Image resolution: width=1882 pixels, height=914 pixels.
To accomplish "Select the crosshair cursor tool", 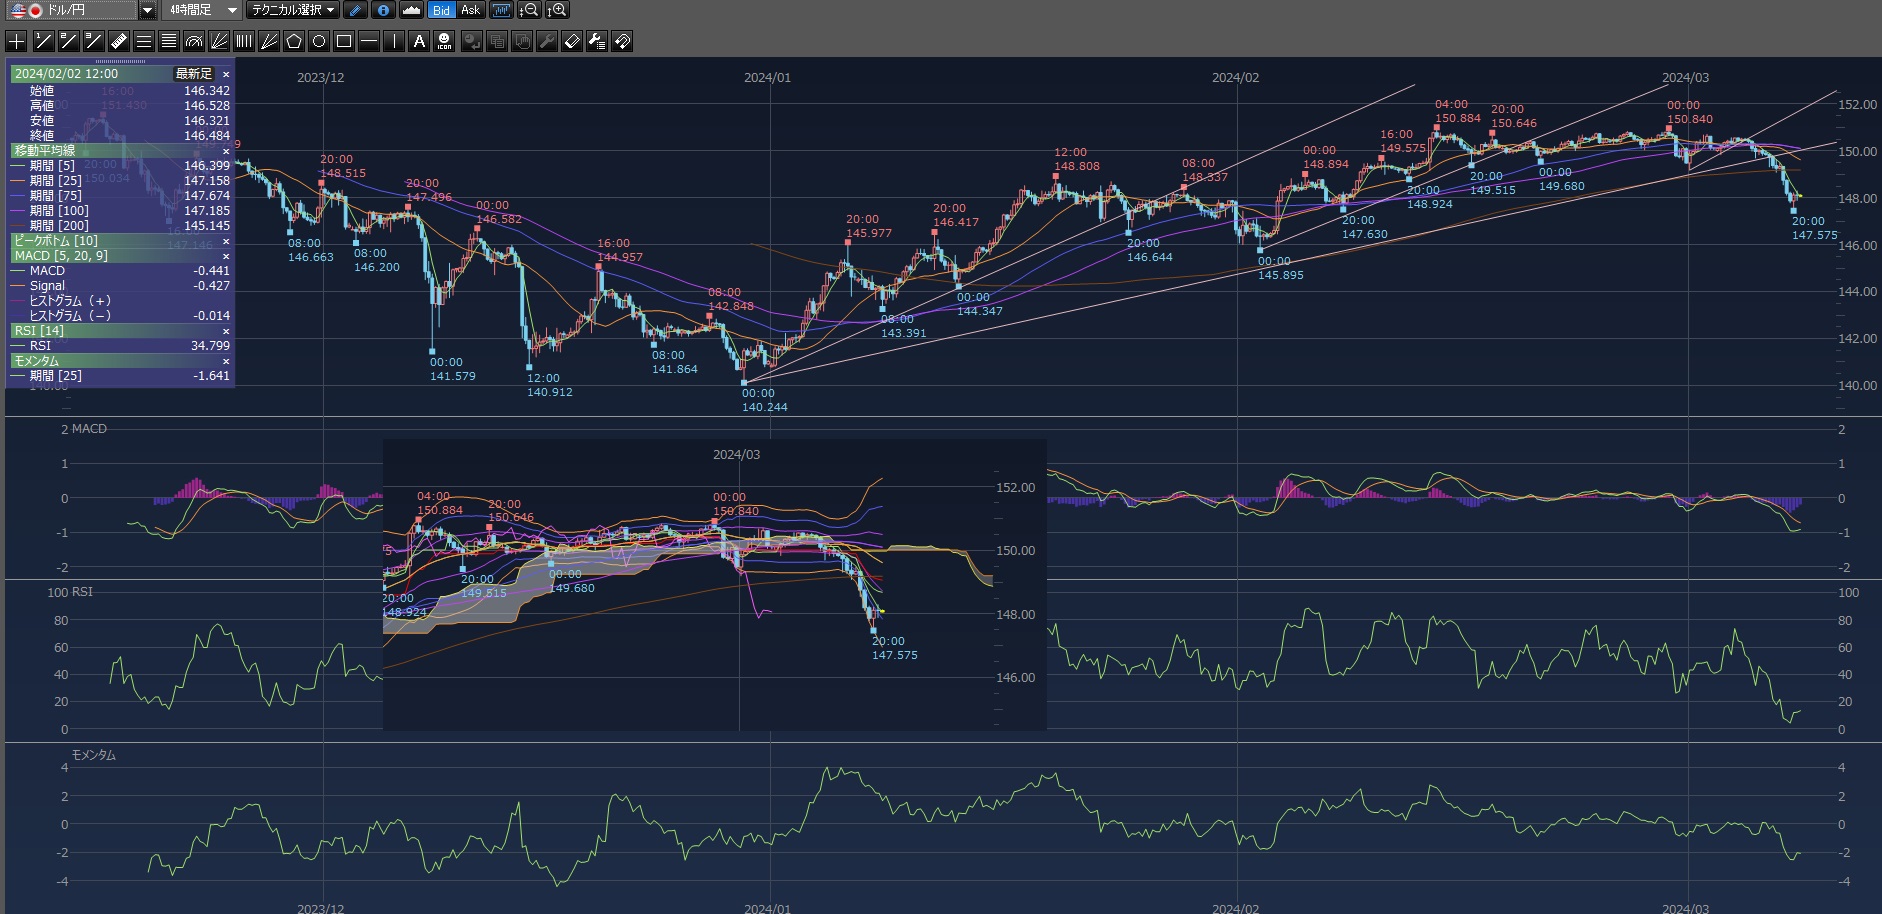I will pos(16,41).
